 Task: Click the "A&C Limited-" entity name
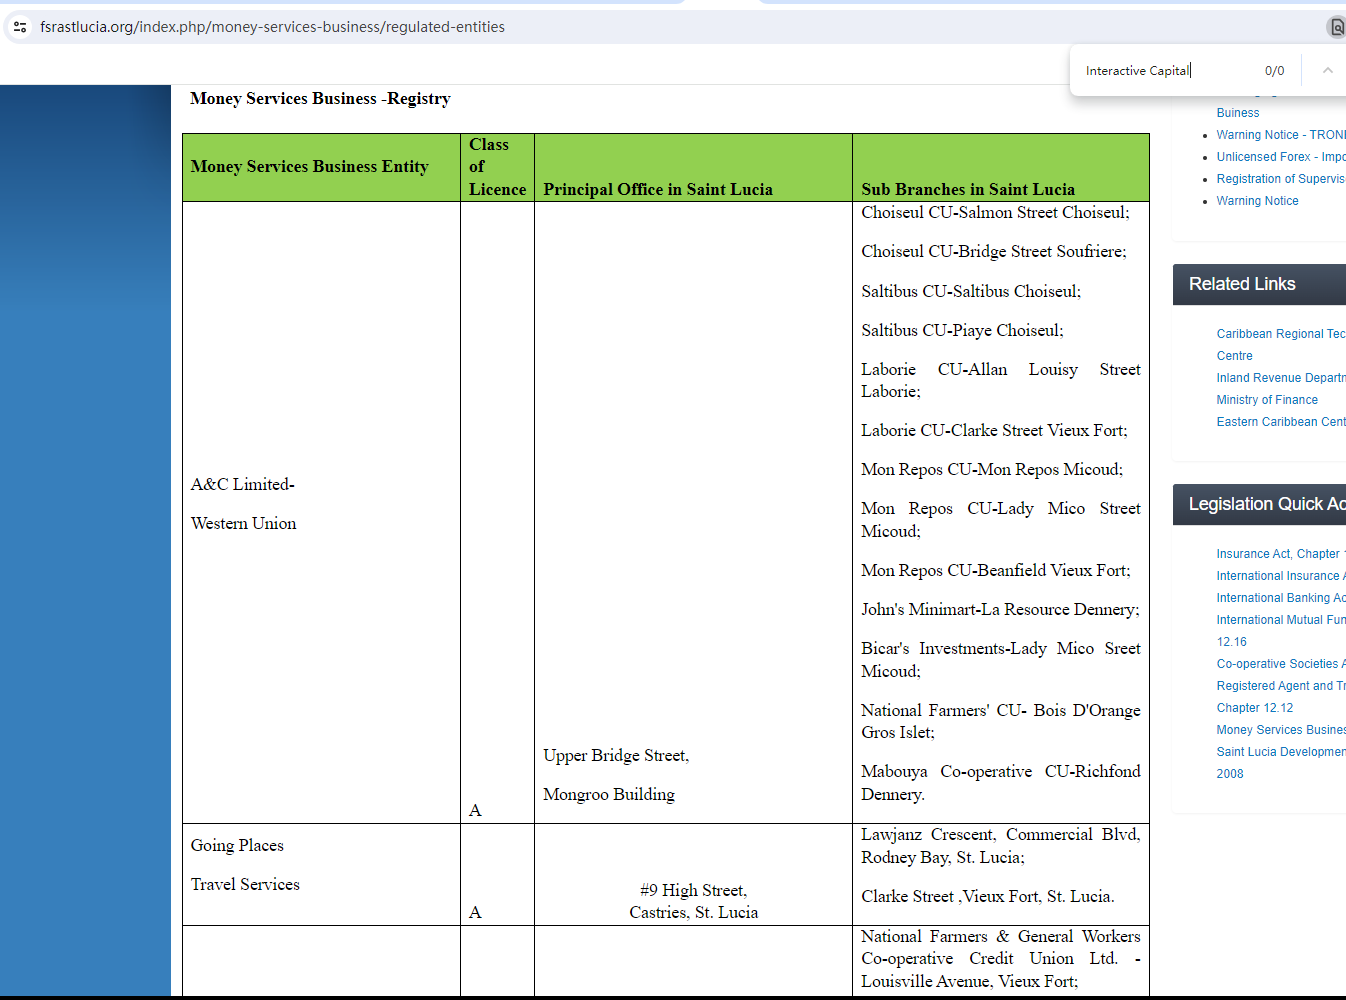[243, 484]
